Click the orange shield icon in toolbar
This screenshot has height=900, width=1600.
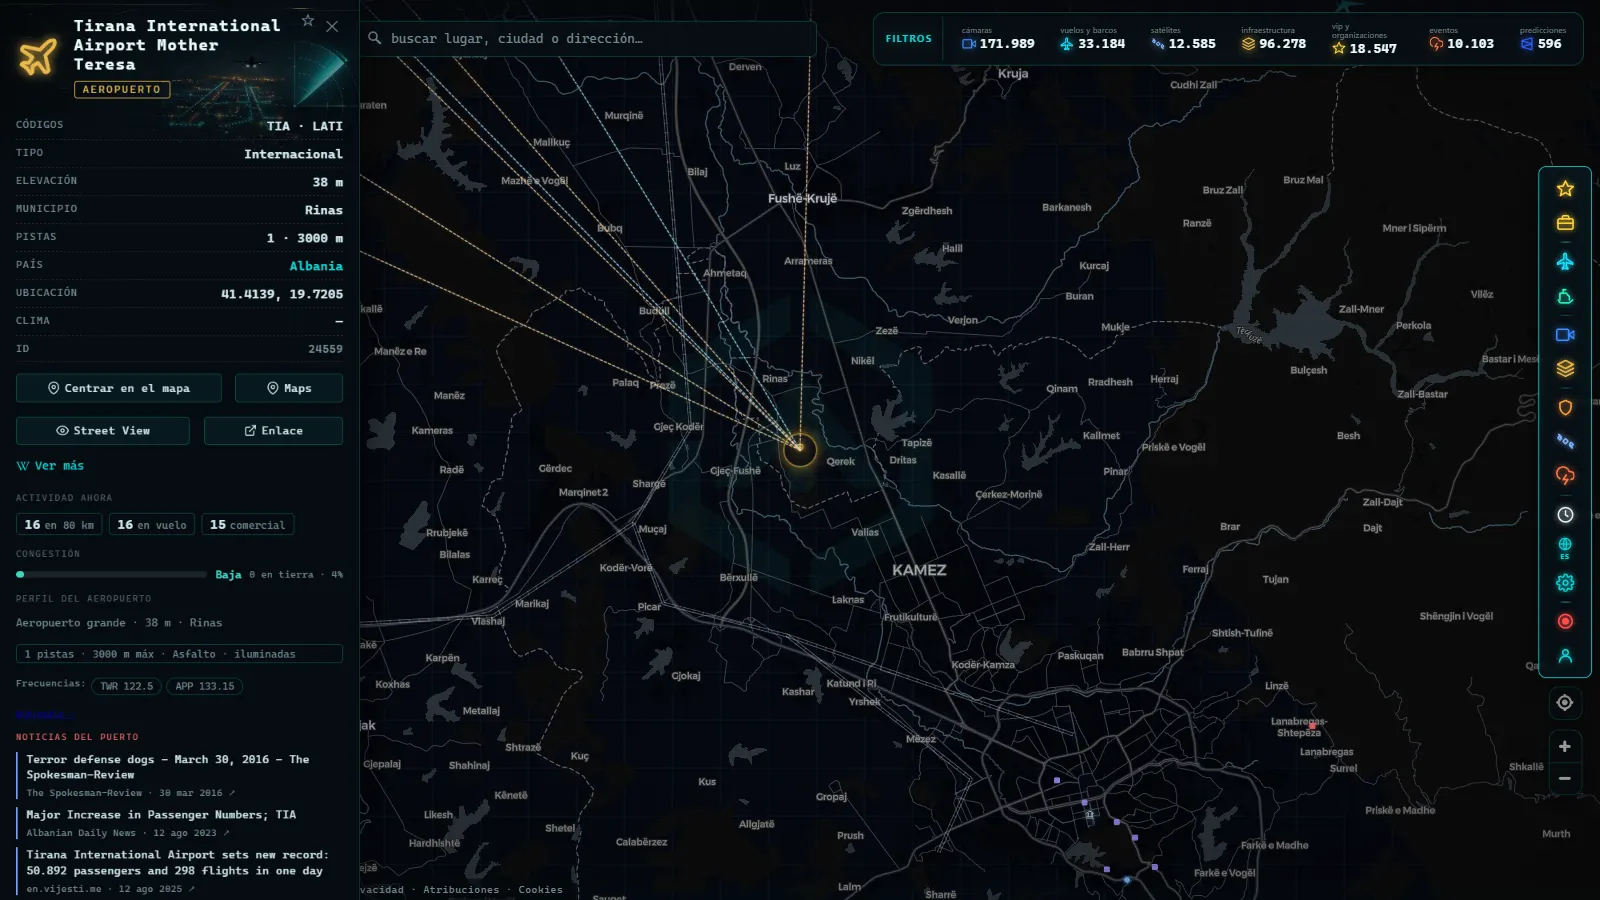pos(1565,407)
